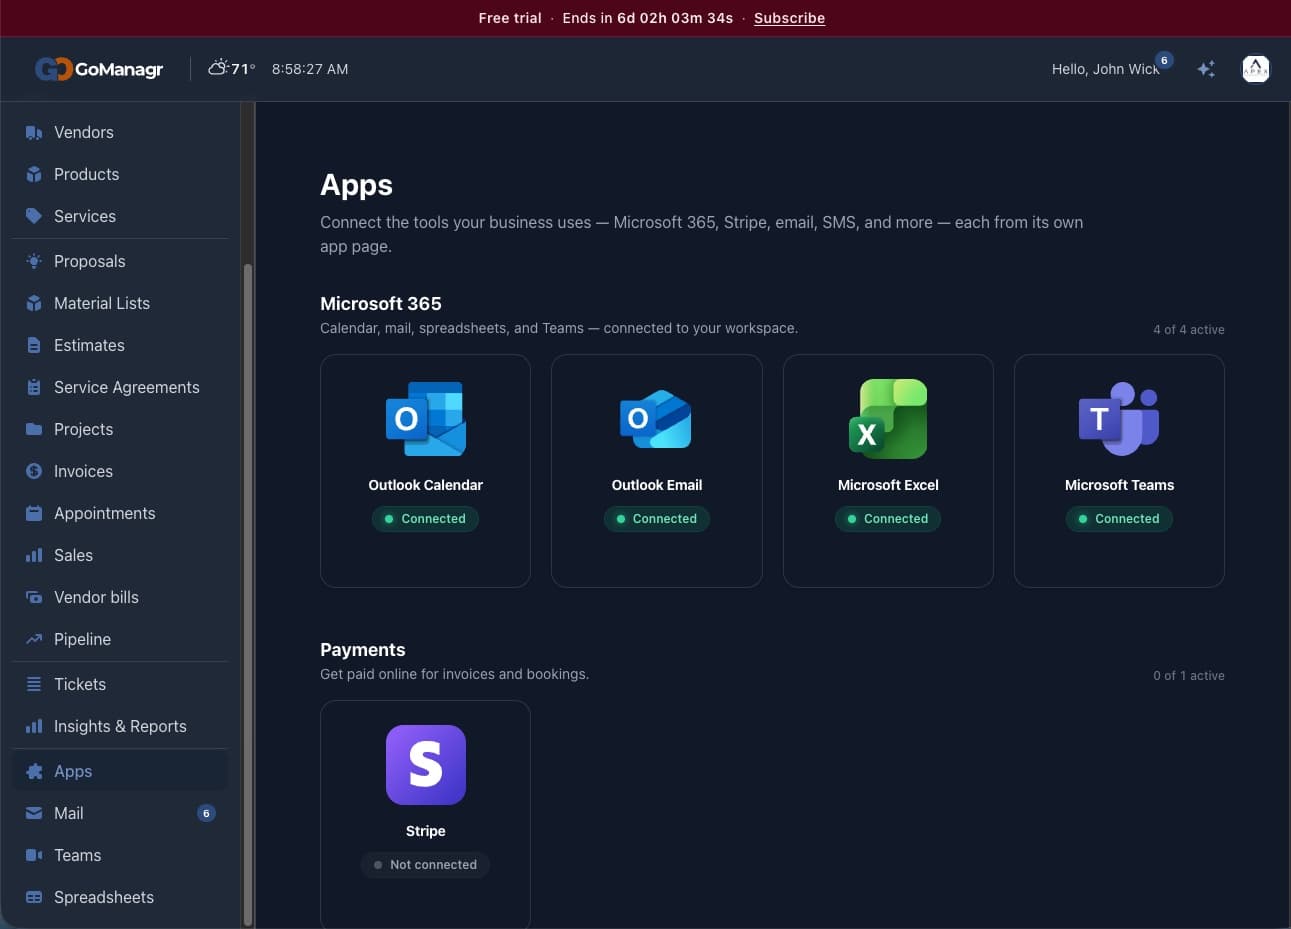Click the Pipeline trend icon
1291x929 pixels.
point(34,639)
